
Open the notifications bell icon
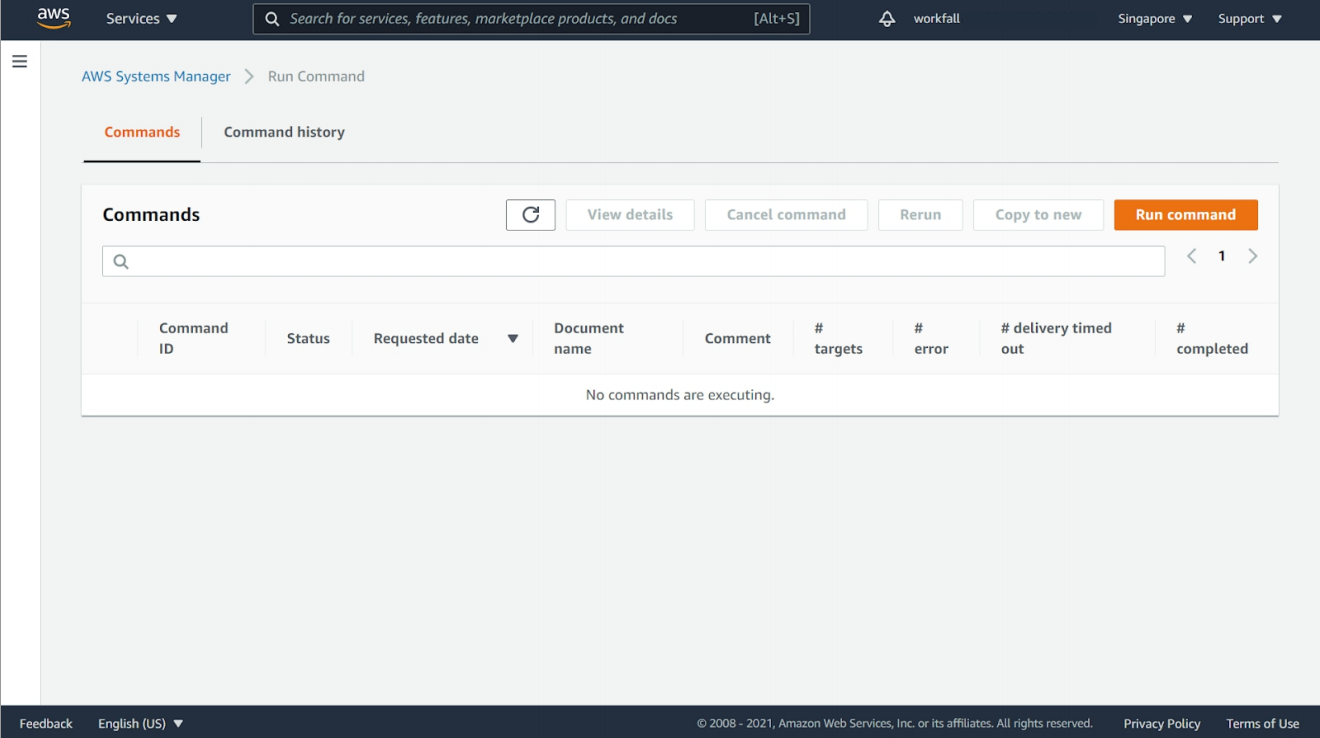[887, 19]
